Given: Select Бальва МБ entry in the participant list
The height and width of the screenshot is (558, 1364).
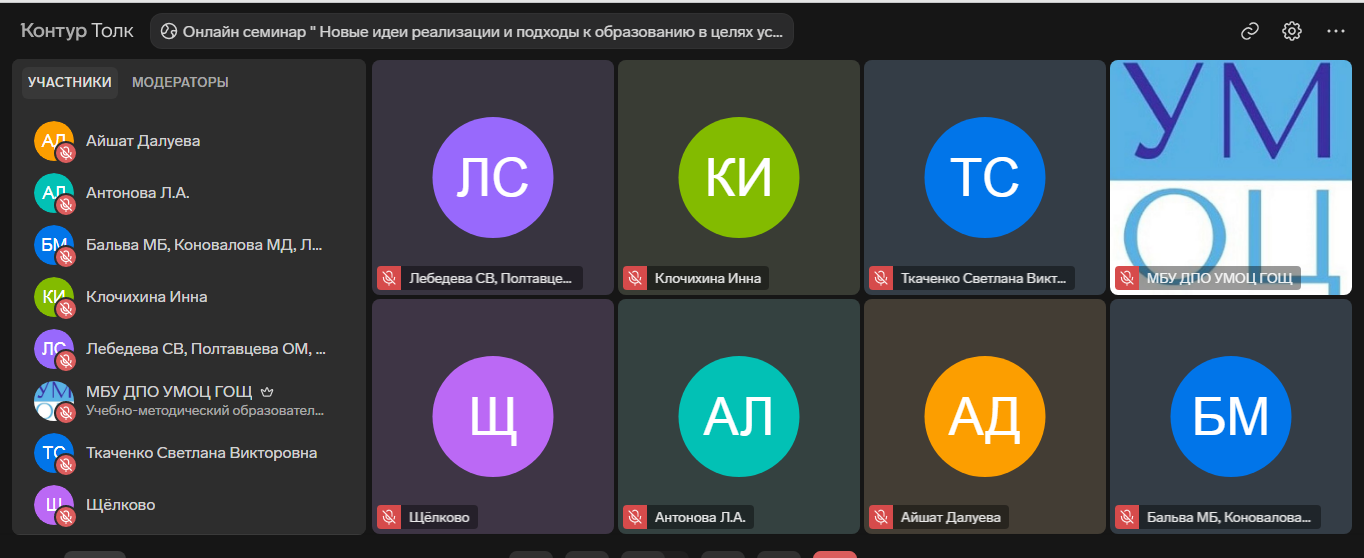Looking at the screenshot, I should (204, 245).
